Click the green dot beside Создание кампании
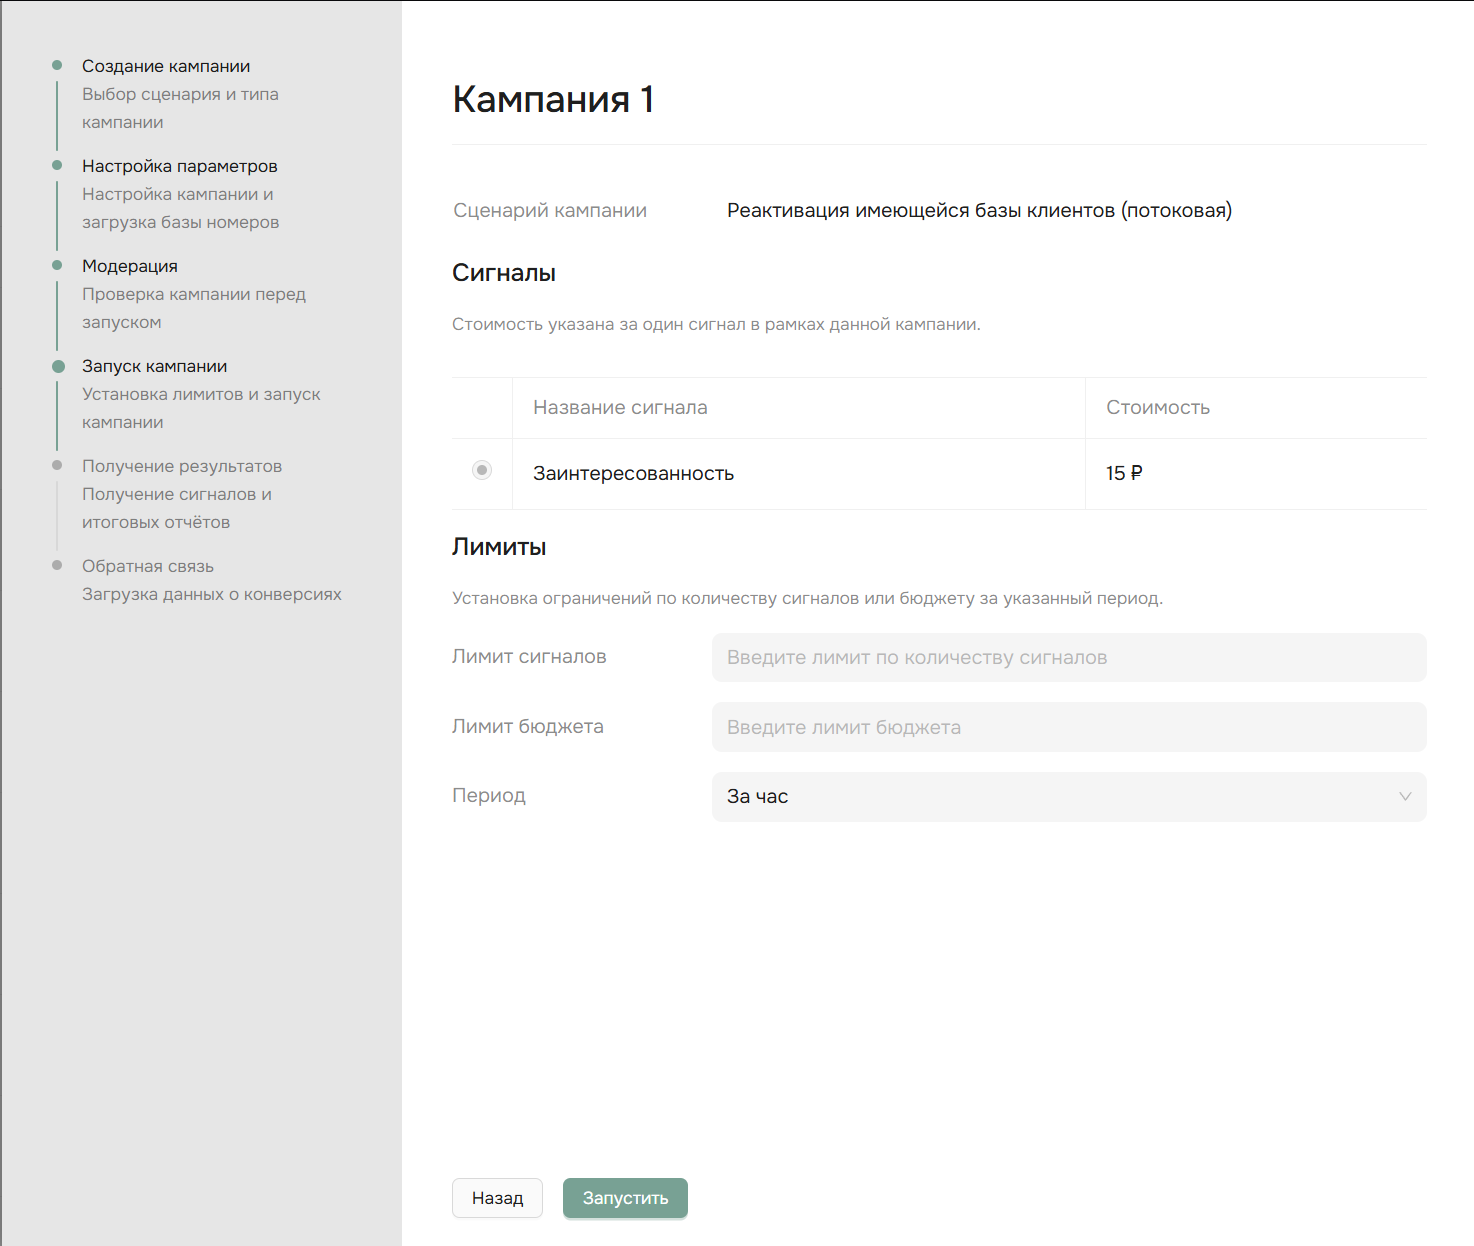The width and height of the screenshot is (1474, 1246). [57, 66]
